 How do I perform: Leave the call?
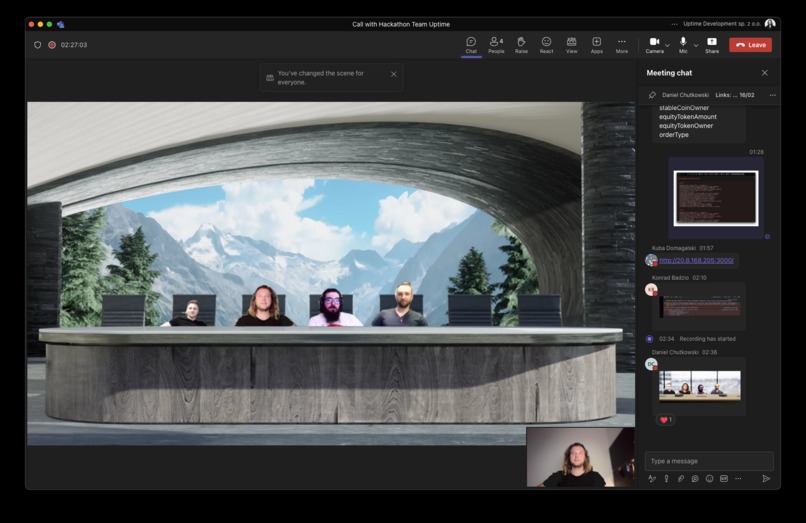tap(750, 45)
